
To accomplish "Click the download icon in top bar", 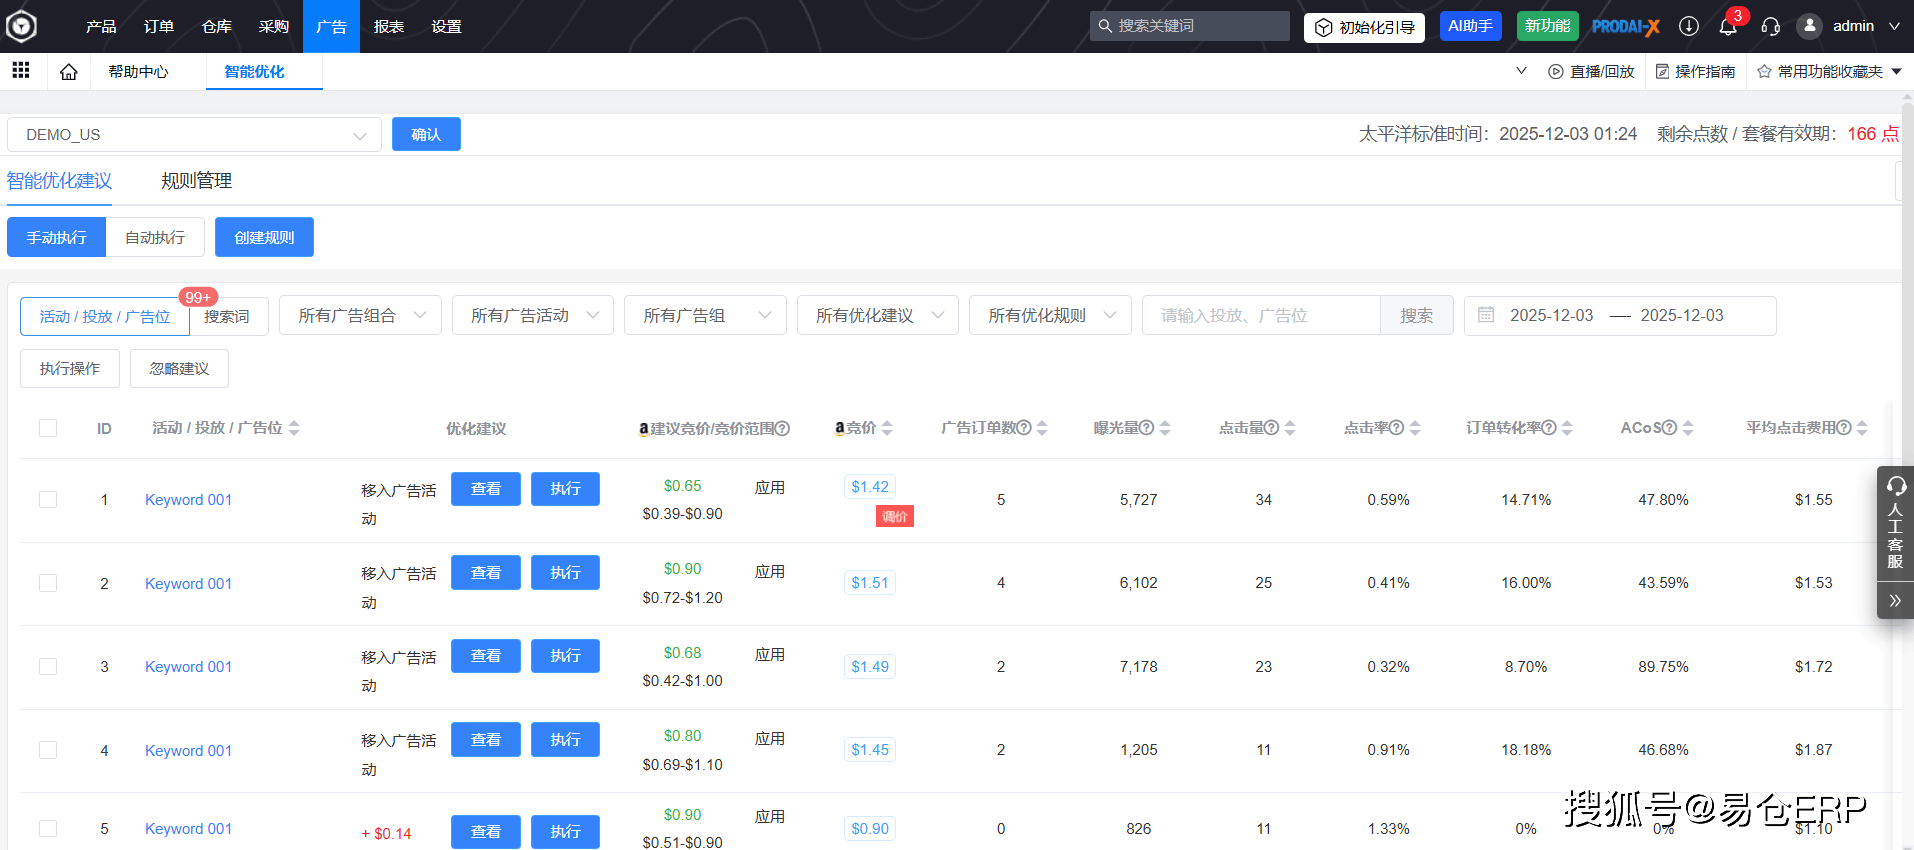I will tap(1689, 27).
